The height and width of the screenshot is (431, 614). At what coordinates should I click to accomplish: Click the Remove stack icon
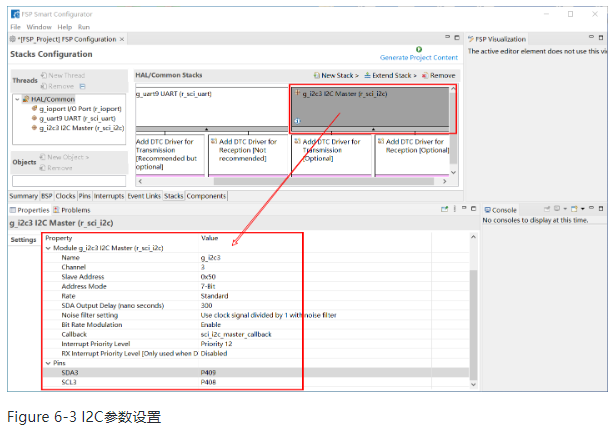click(425, 75)
